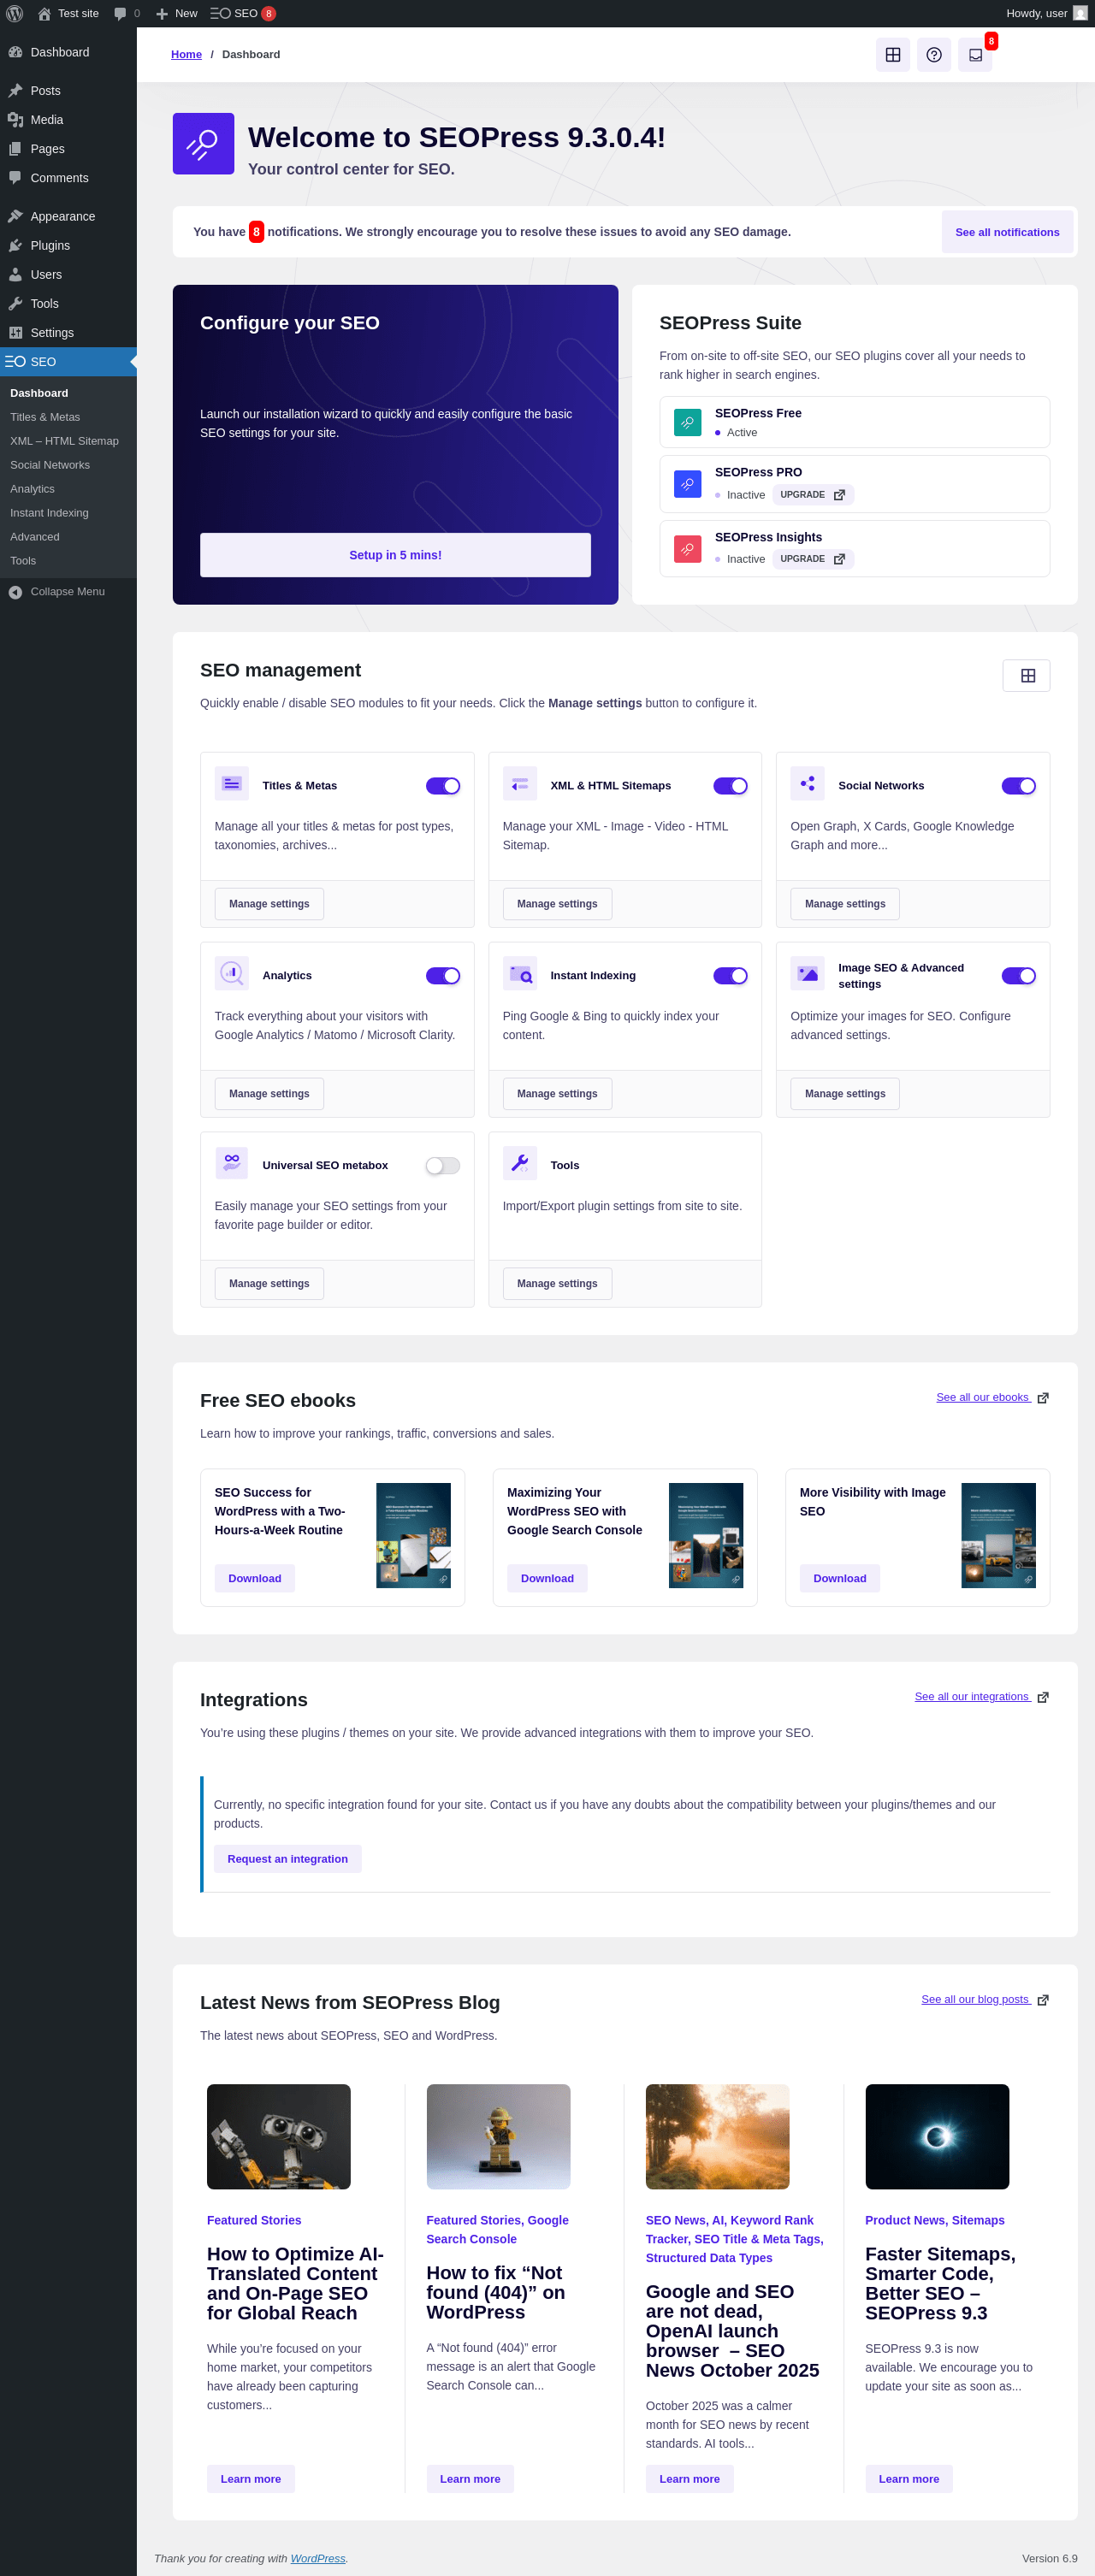1095x2576 pixels.
Task: Disable the Social Networks toggle
Action: point(1019,786)
